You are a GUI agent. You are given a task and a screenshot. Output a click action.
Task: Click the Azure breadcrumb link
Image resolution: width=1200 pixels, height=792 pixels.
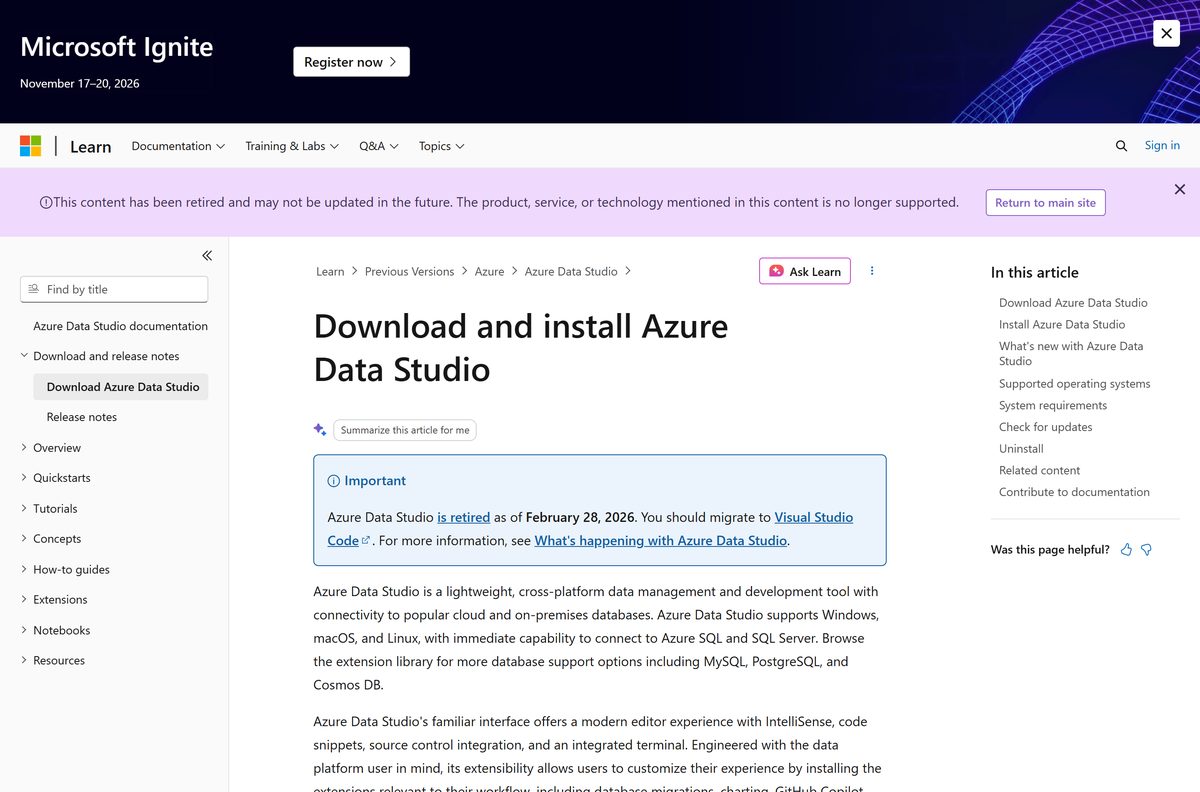coord(489,272)
